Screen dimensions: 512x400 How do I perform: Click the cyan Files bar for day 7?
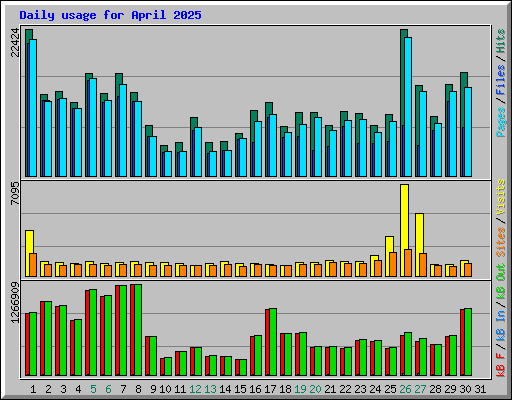click(x=123, y=130)
